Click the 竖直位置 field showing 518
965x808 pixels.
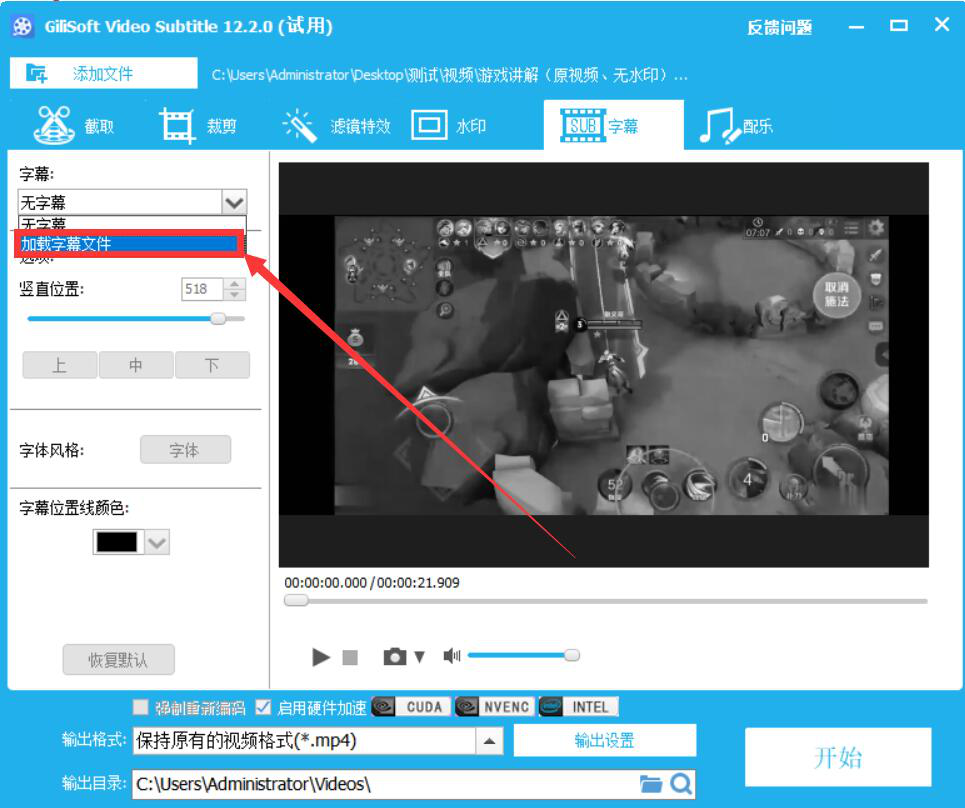coord(202,289)
